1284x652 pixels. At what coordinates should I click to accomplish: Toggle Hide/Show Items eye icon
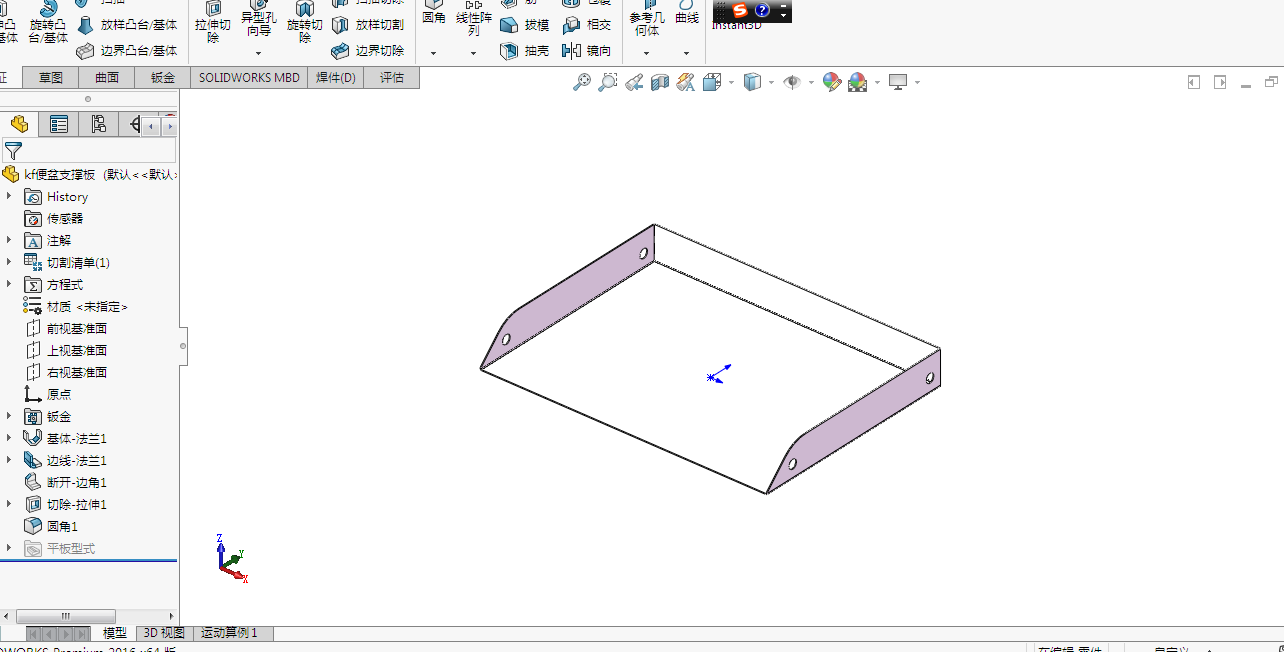coord(792,82)
